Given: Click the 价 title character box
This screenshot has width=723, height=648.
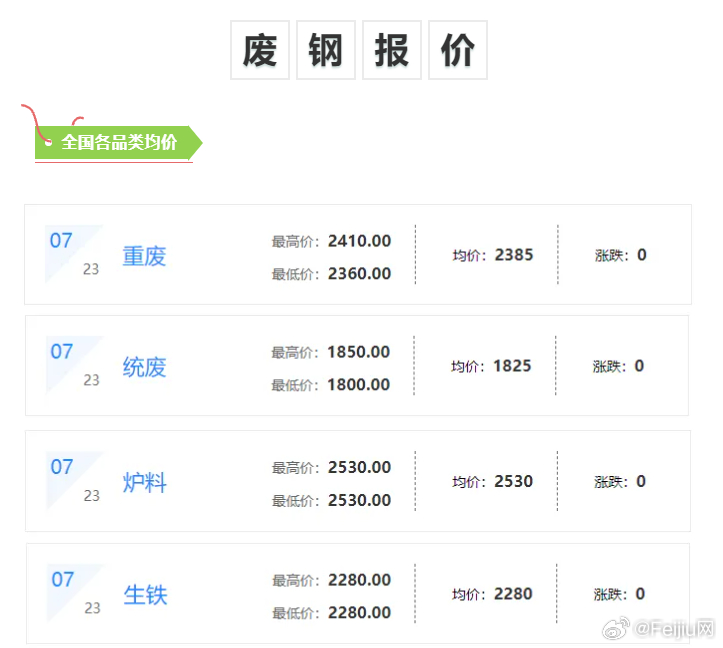Looking at the screenshot, I should pyautogui.click(x=458, y=50).
